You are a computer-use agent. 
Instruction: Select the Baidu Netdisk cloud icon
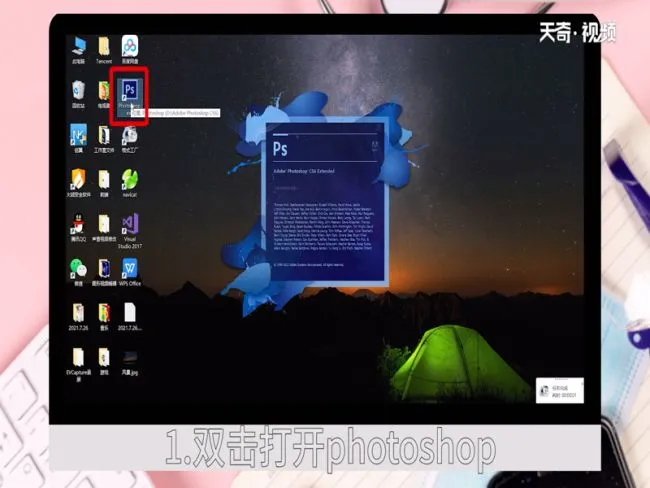coord(130,50)
